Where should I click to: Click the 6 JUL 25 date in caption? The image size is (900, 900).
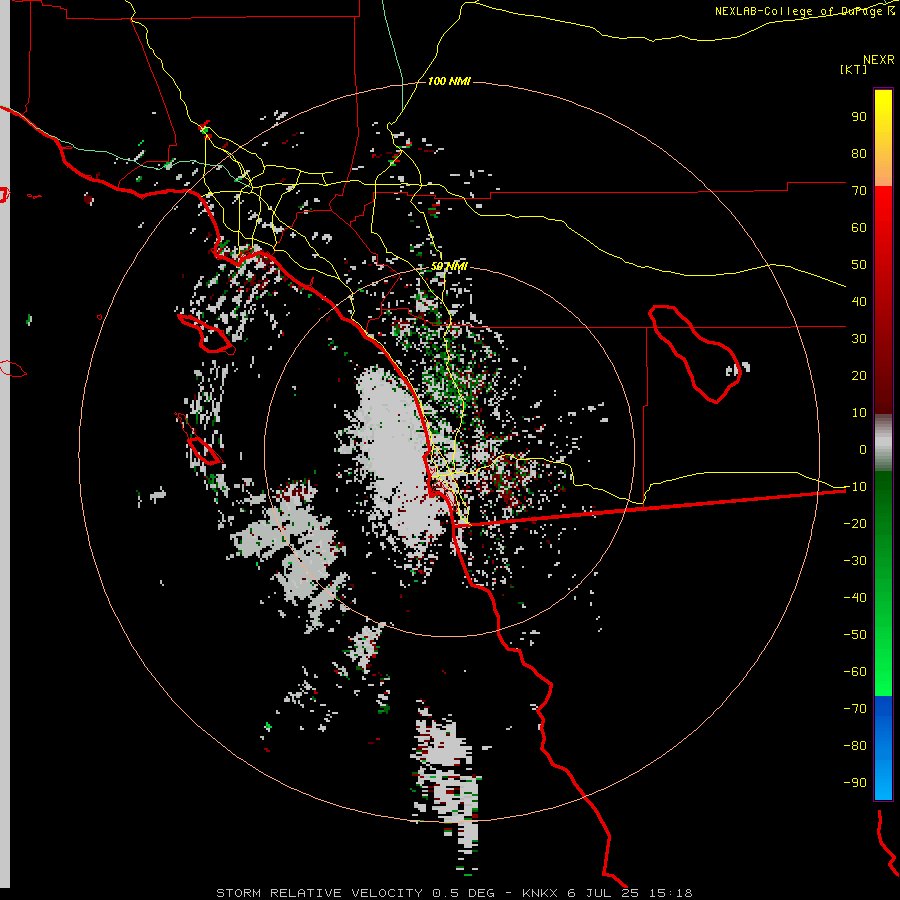tap(603, 893)
